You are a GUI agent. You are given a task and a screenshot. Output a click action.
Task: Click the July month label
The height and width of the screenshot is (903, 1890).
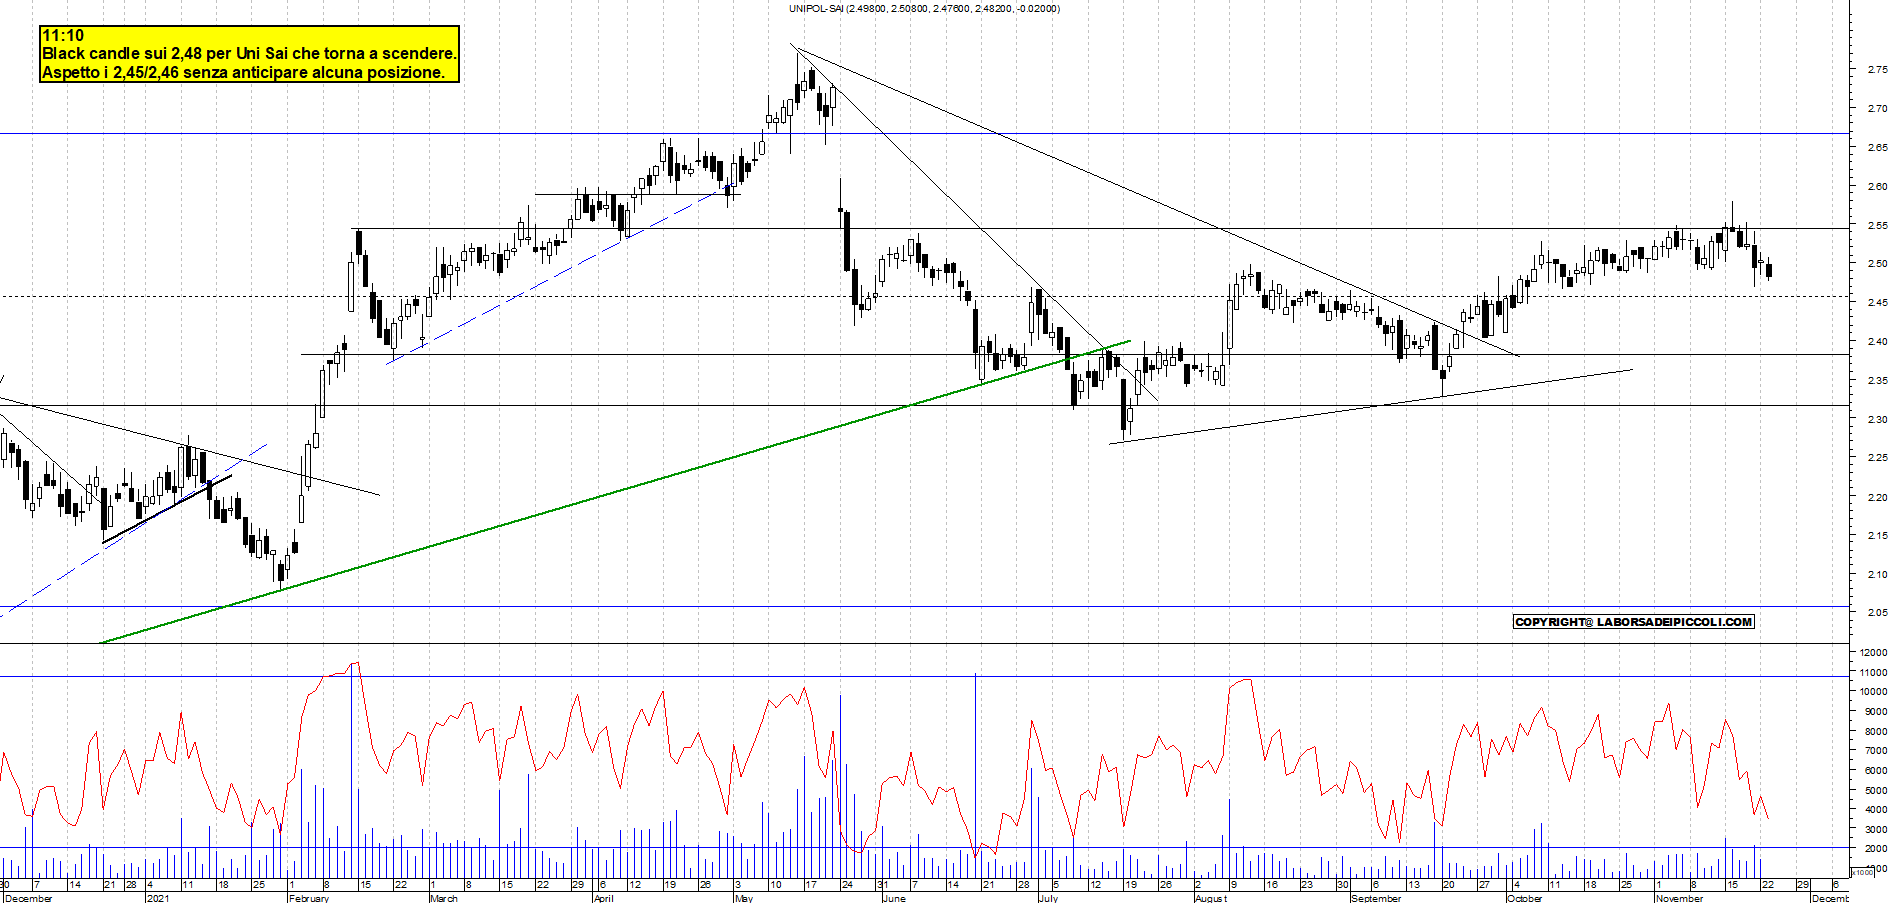coord(1047,898)
